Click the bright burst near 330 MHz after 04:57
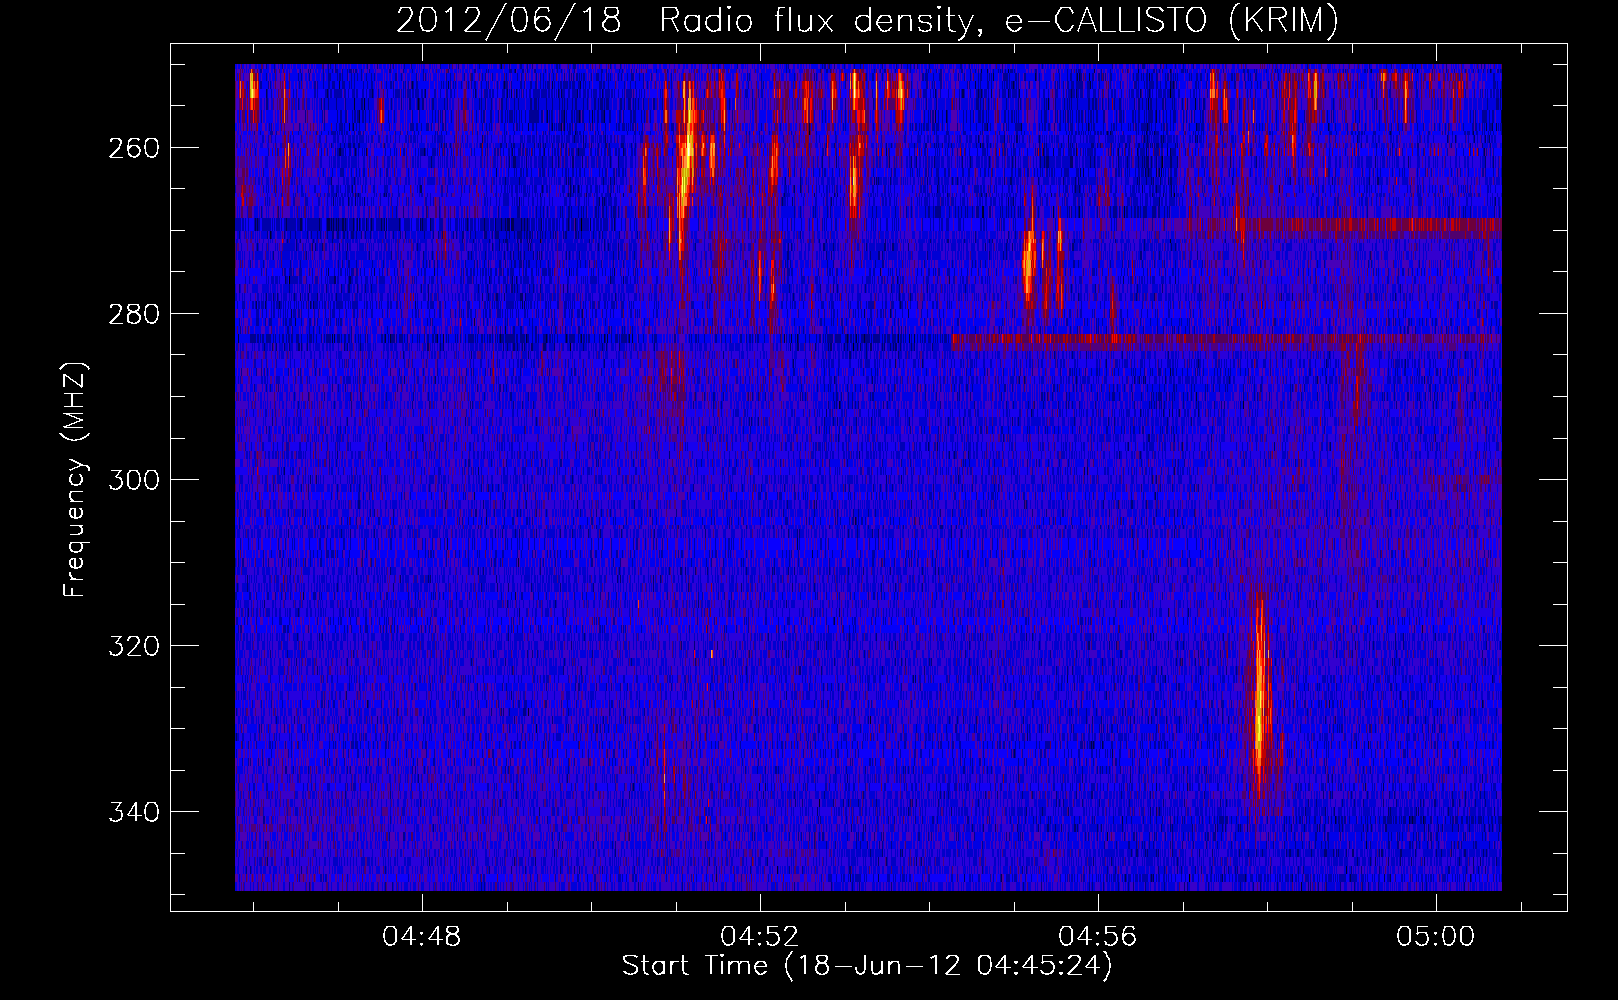 tap(1260, 700)
